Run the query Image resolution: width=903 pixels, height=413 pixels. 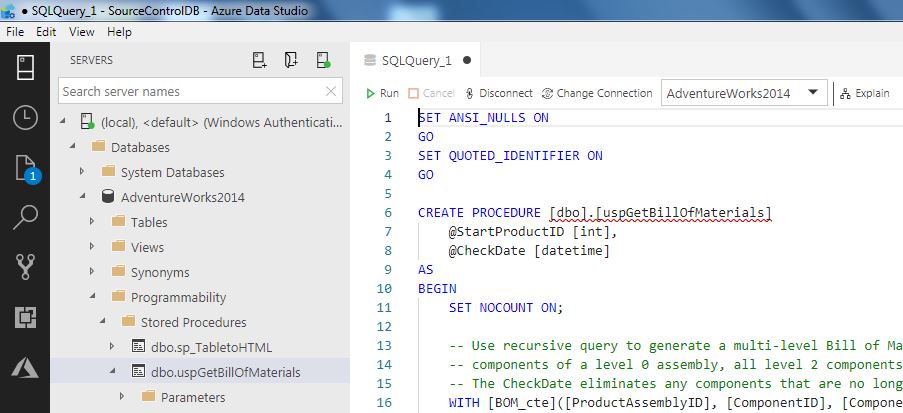382,93
